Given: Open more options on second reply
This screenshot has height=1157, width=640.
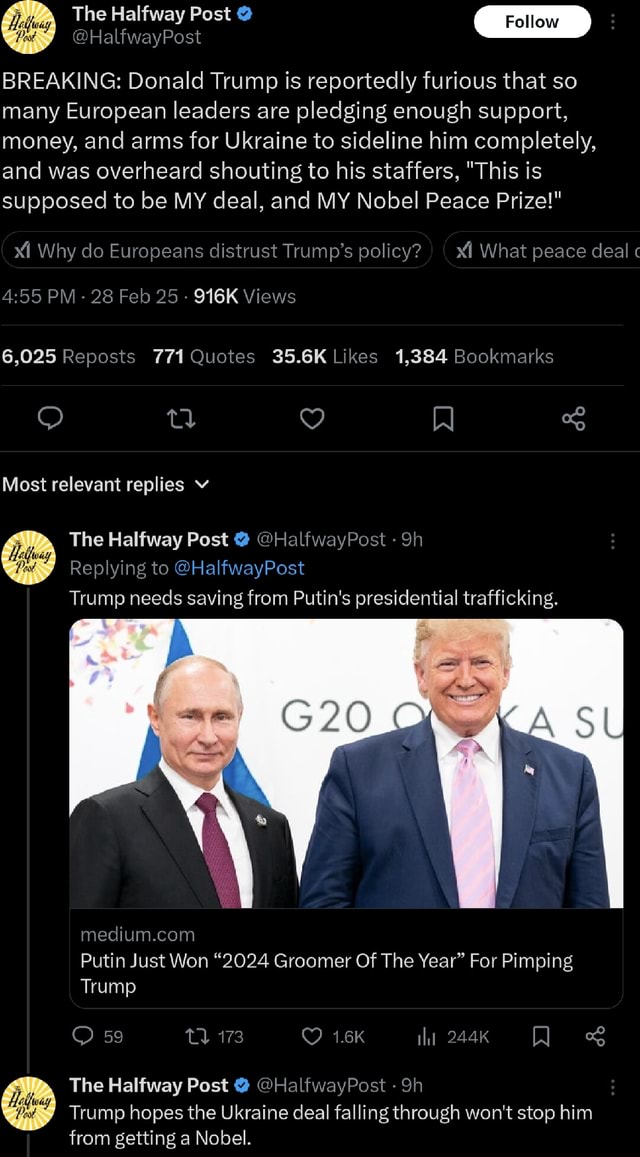Looking at the screenshot, I should [x=612, y=1086].
